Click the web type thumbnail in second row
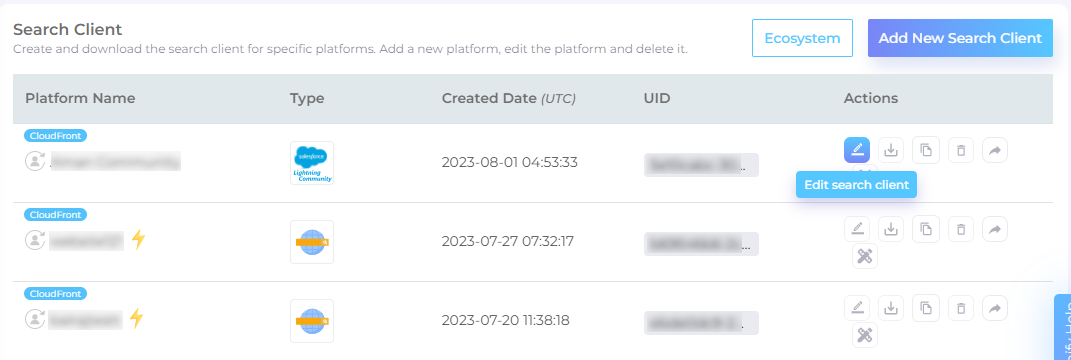Viewport: 1071px width, 360px height. tap(312, 242)
